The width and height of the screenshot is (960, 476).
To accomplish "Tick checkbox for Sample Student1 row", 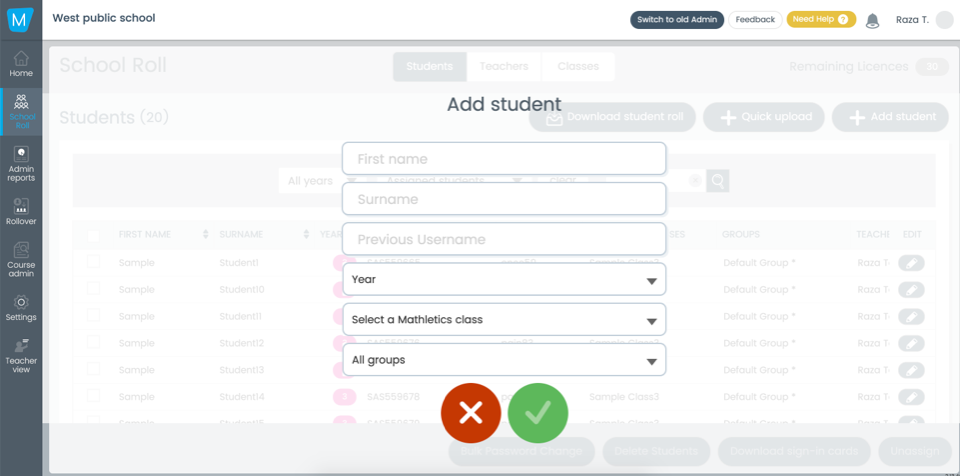I will coord(93,262).
